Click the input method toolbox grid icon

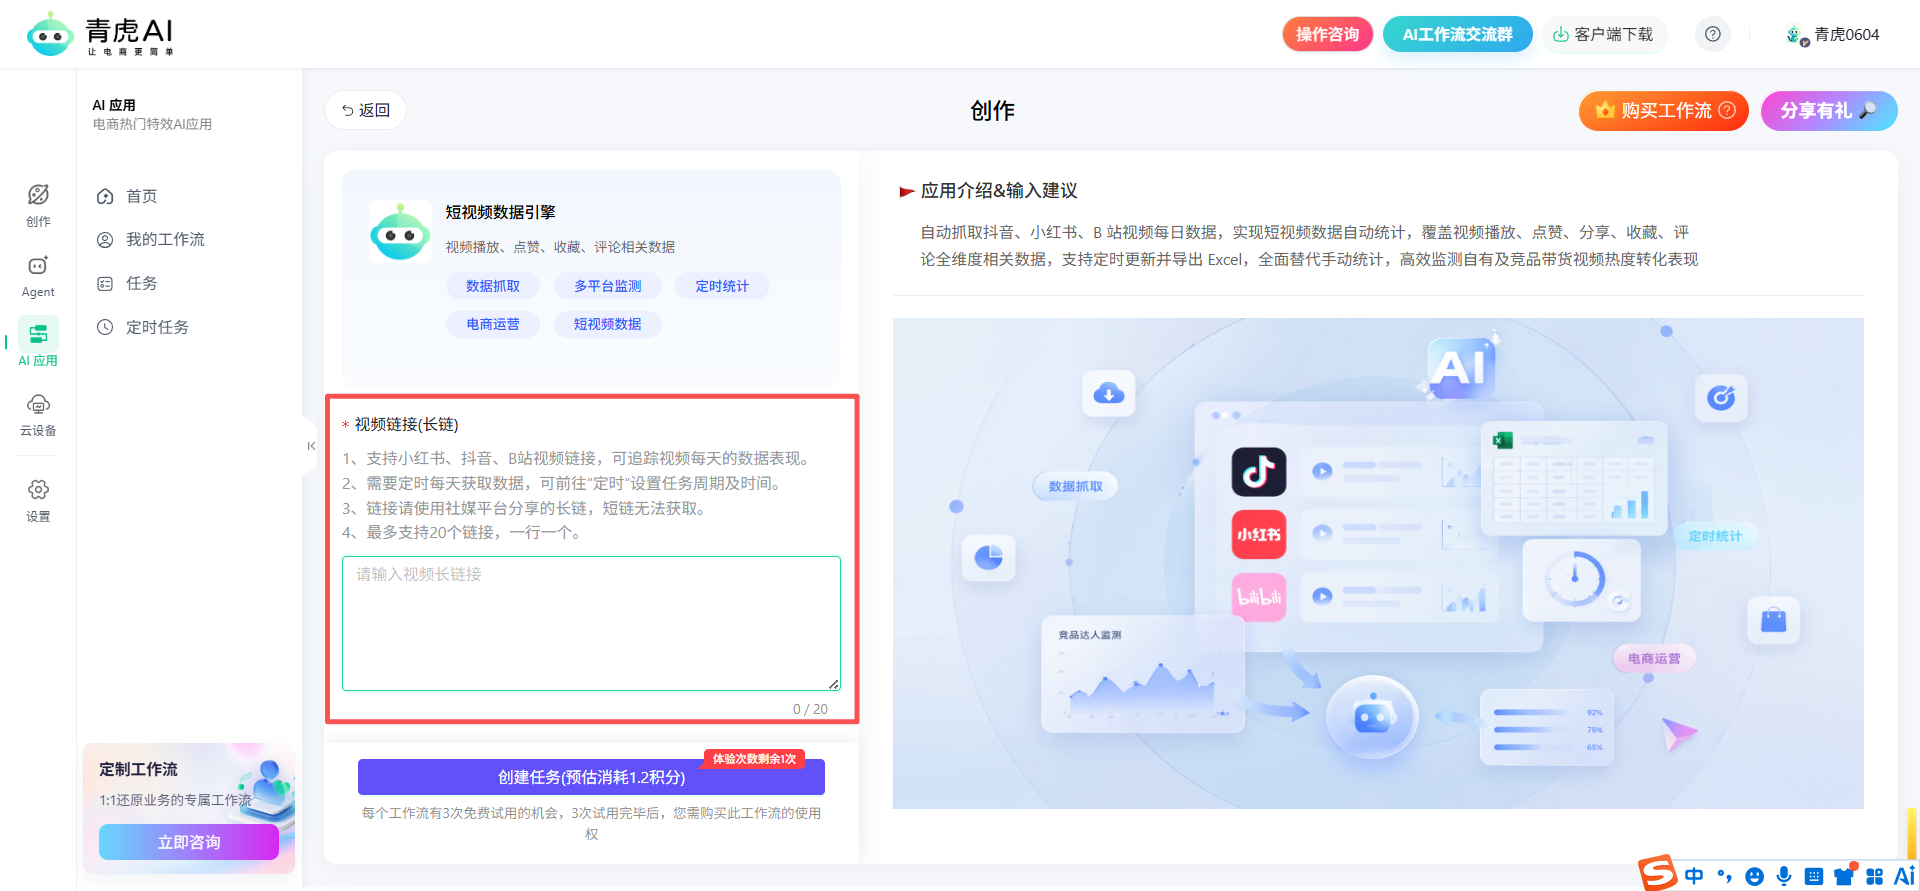point(1874,876)
